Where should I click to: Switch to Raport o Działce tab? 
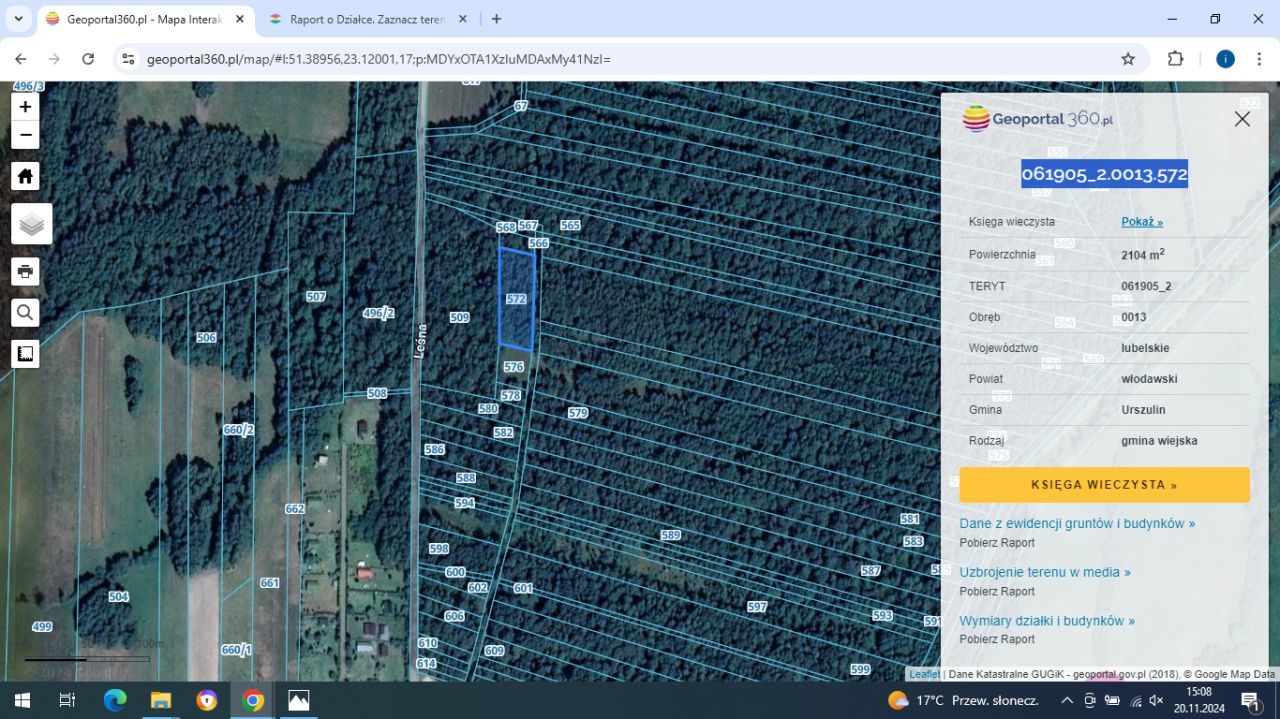coord(368,19)
